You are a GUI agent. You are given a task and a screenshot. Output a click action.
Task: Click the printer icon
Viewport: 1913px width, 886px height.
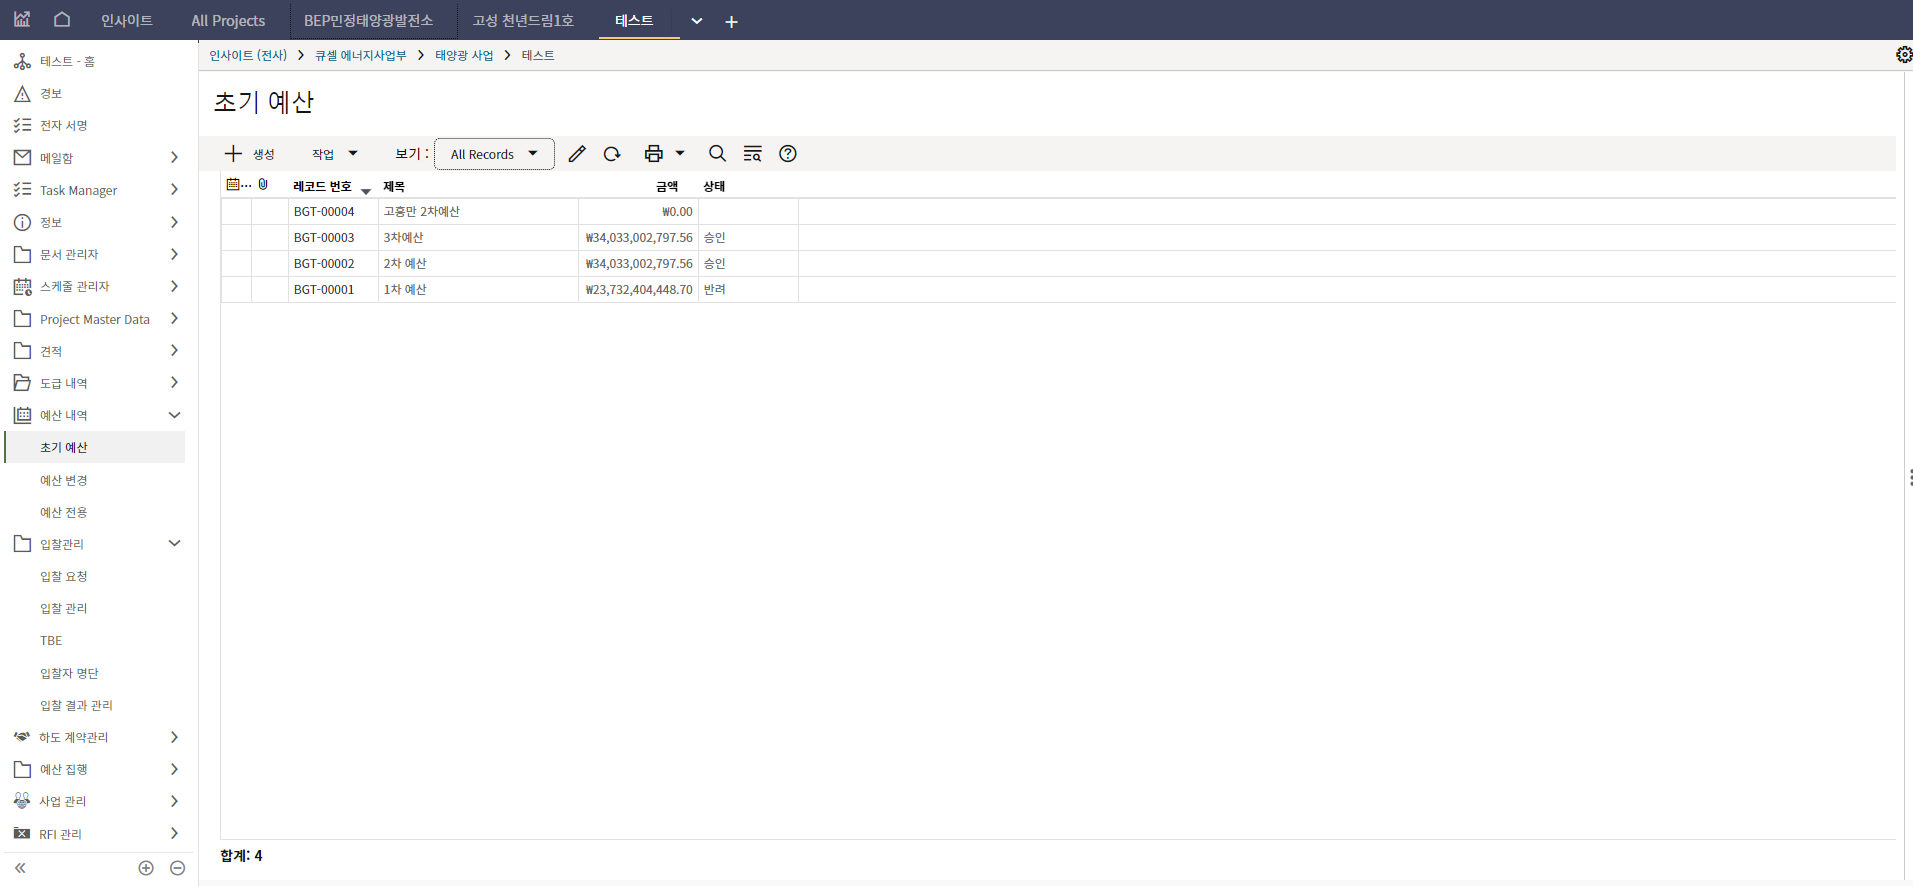tap(654, 154)
